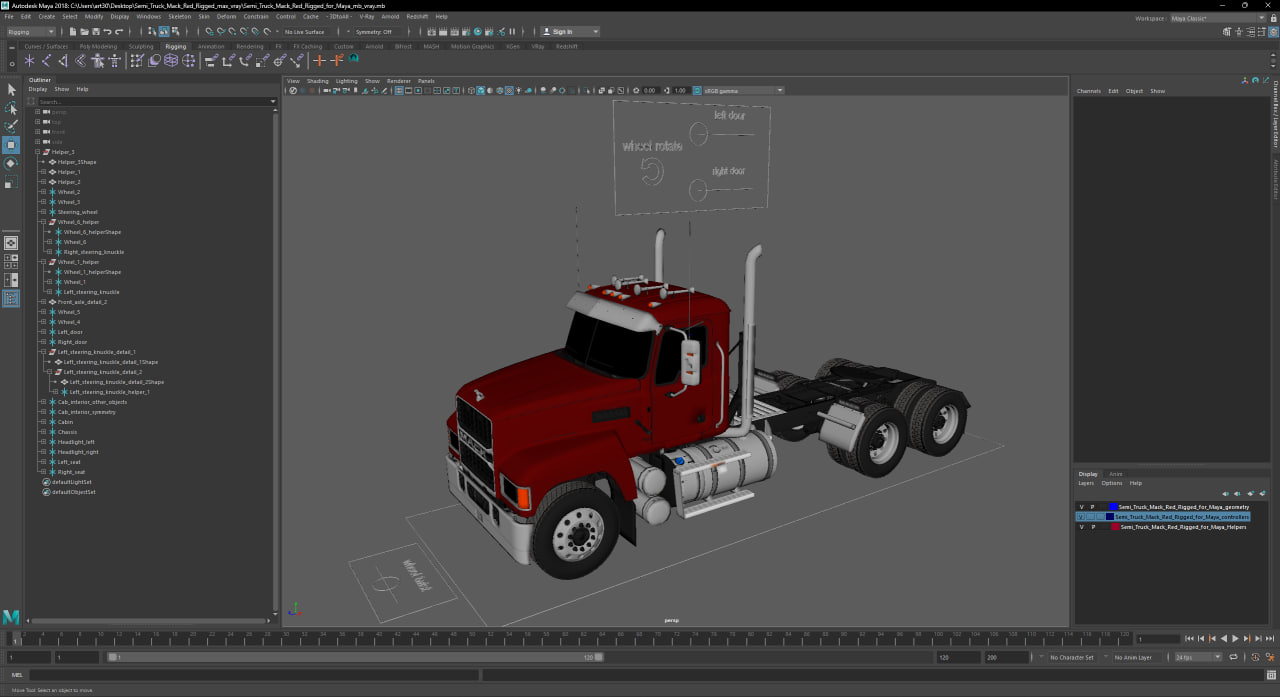Open the sRGB gamma dropdown
The width and height of the screenshot is (1280, 697).
743,90
